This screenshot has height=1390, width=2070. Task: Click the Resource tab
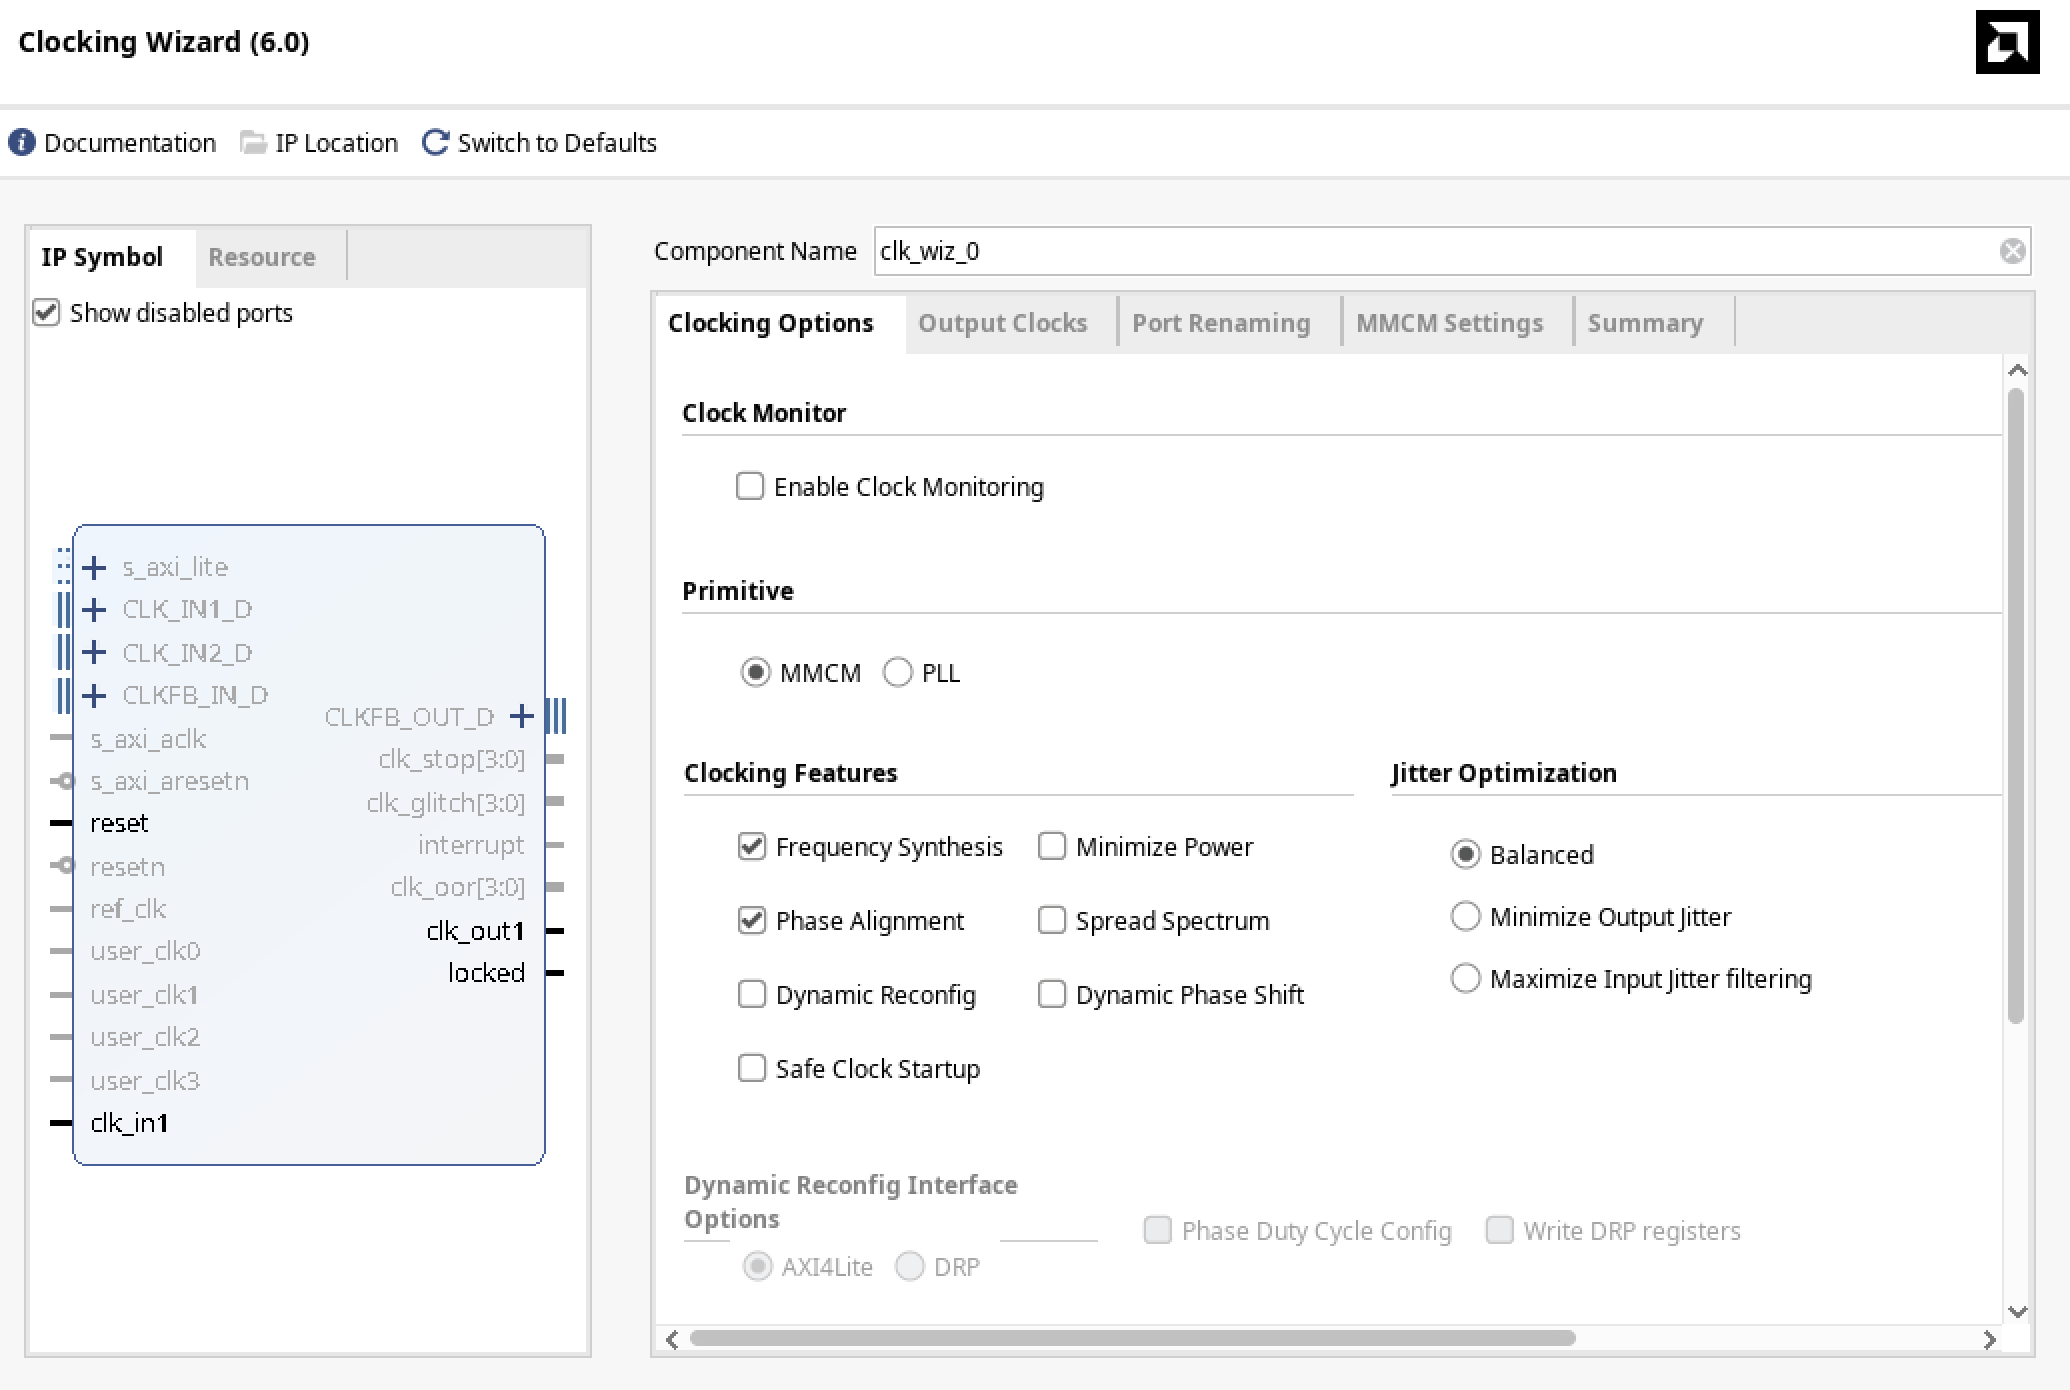pyautogui.click(x=261, y=257)
